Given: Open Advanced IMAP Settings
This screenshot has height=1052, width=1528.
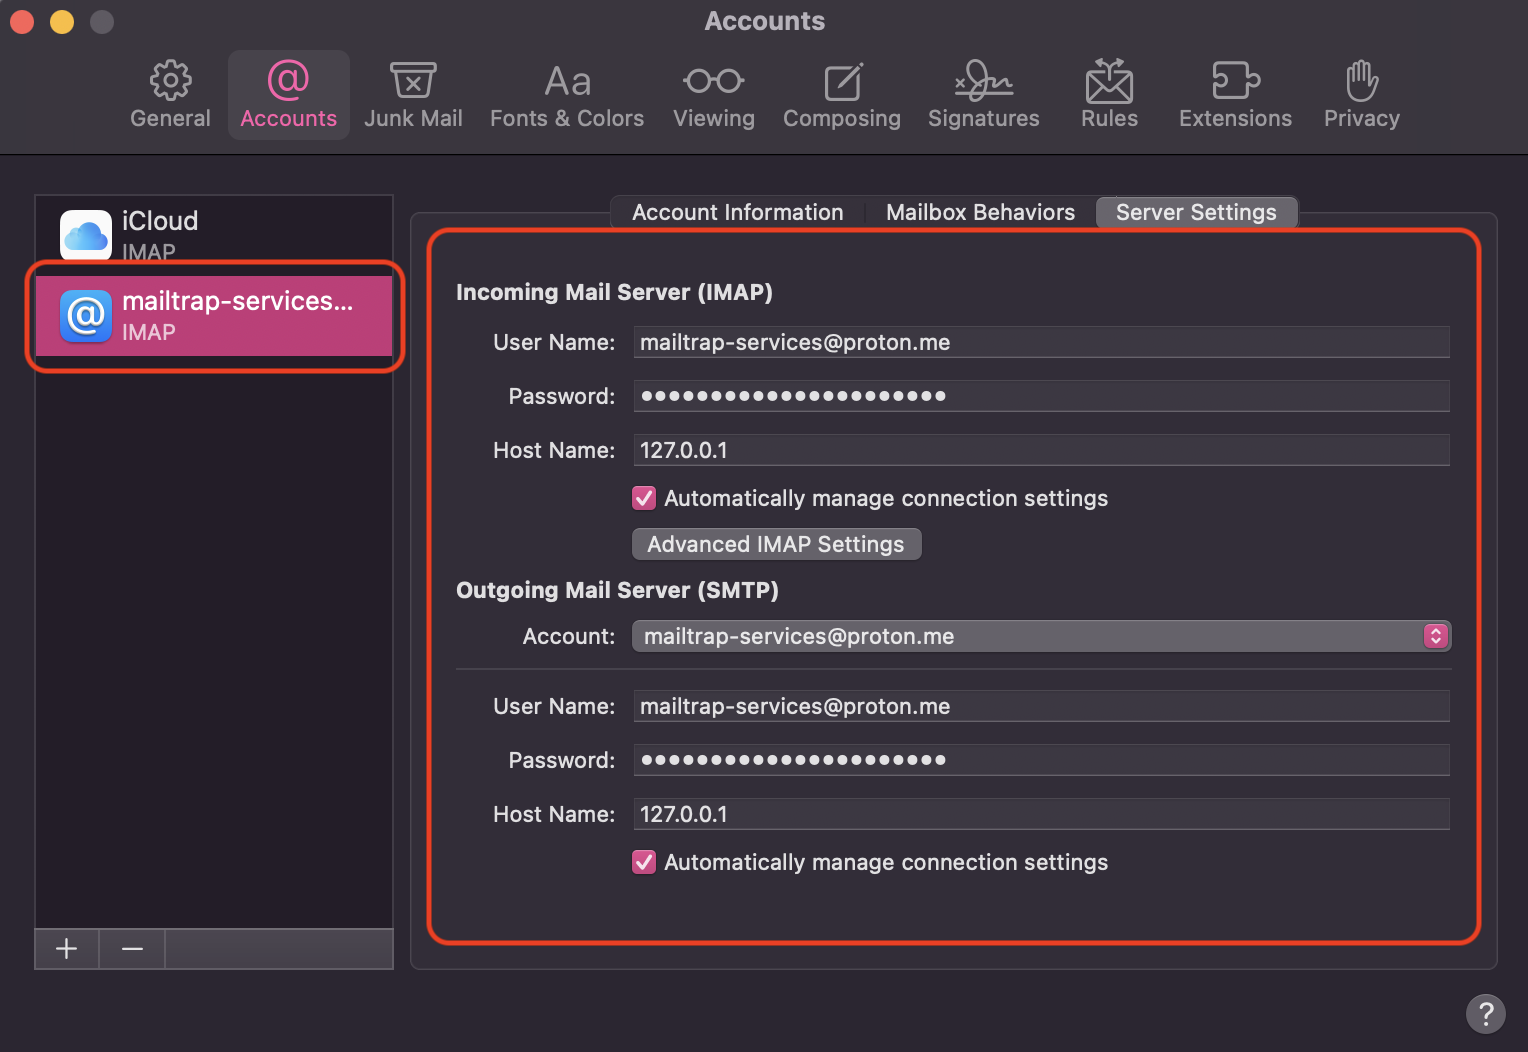Looking at the screenshot, I should (x=776, y=544).
